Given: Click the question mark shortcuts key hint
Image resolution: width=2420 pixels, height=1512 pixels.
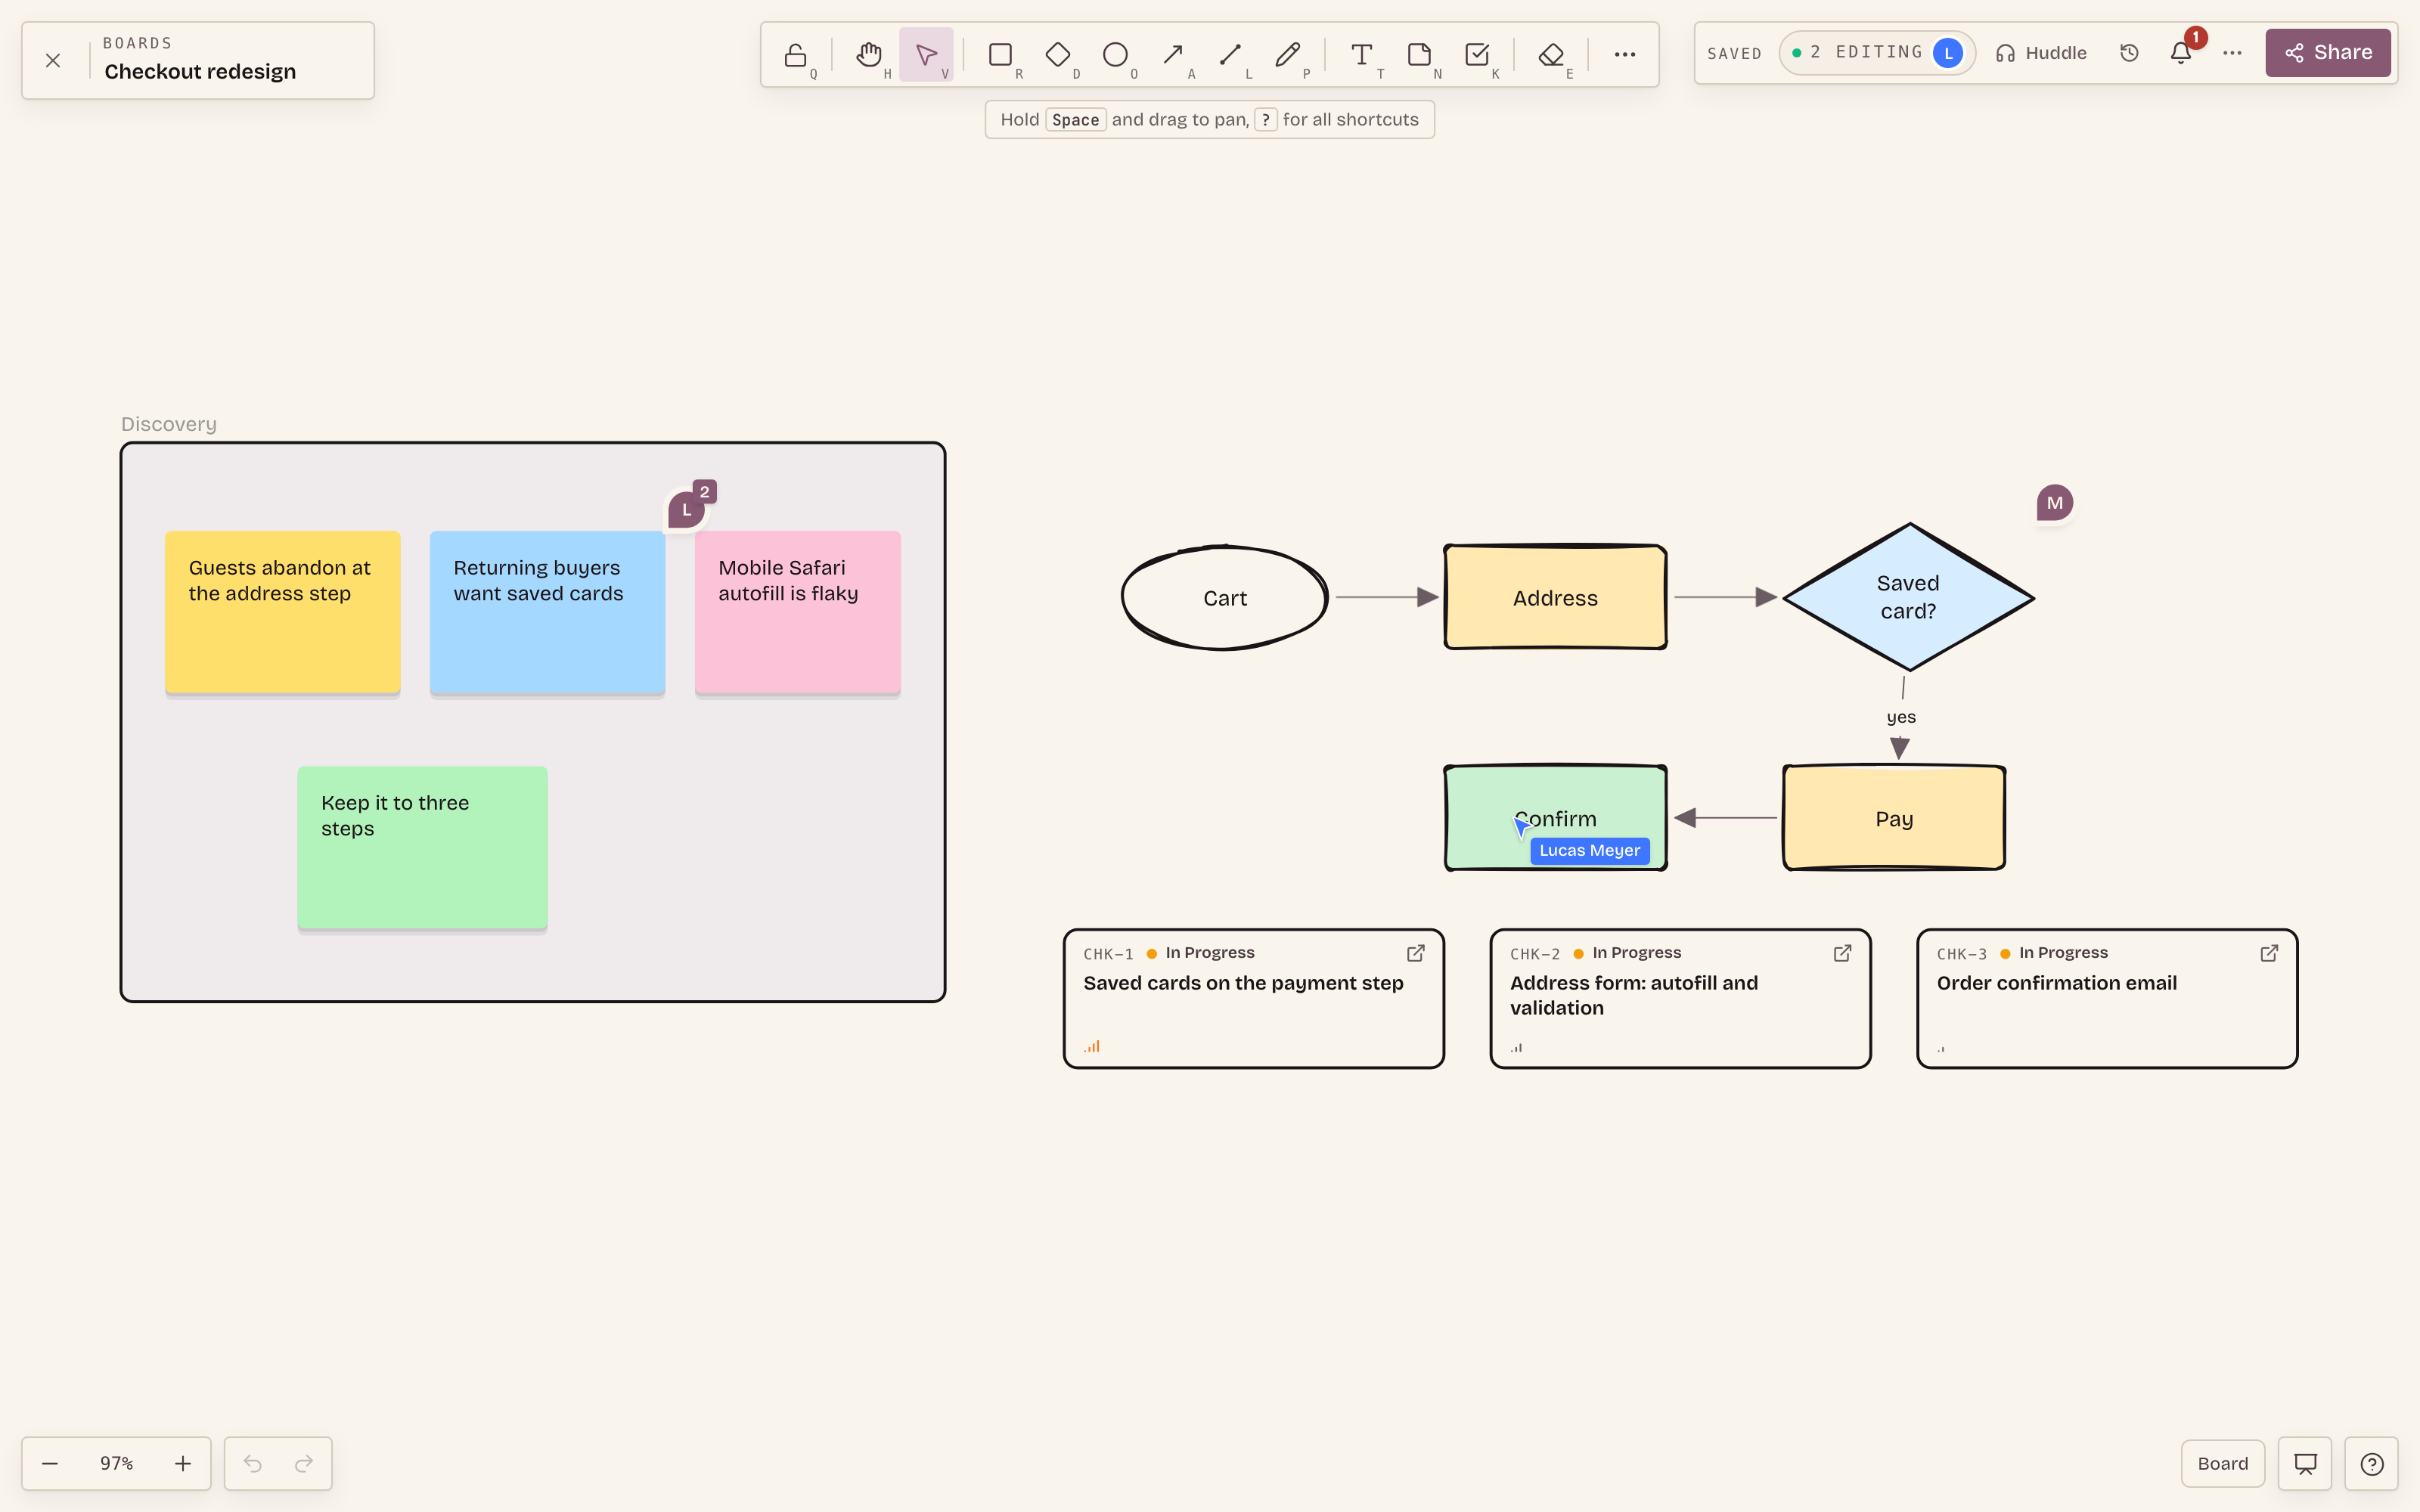Looking at the screenshot, I should click(x=1266, y=120).
